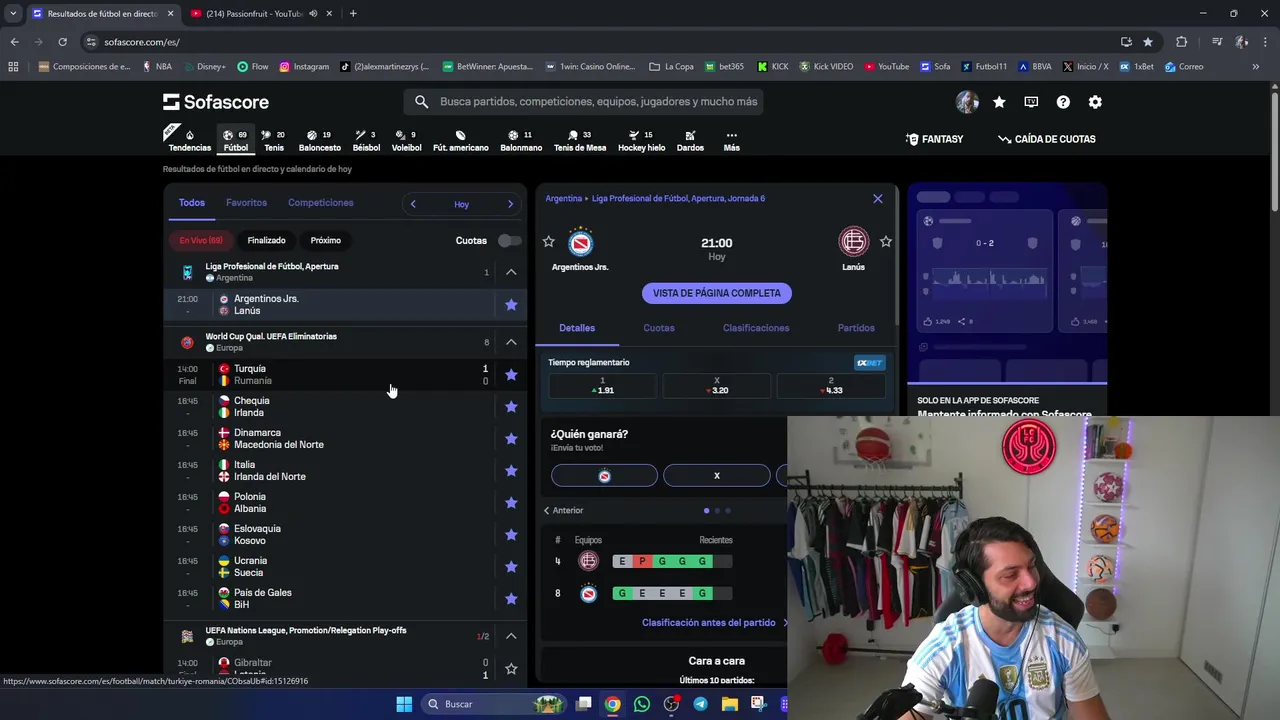Toggle star for Gibraltar match
This screenshot has width=1280, height=720.
click(x=511, y=669)
